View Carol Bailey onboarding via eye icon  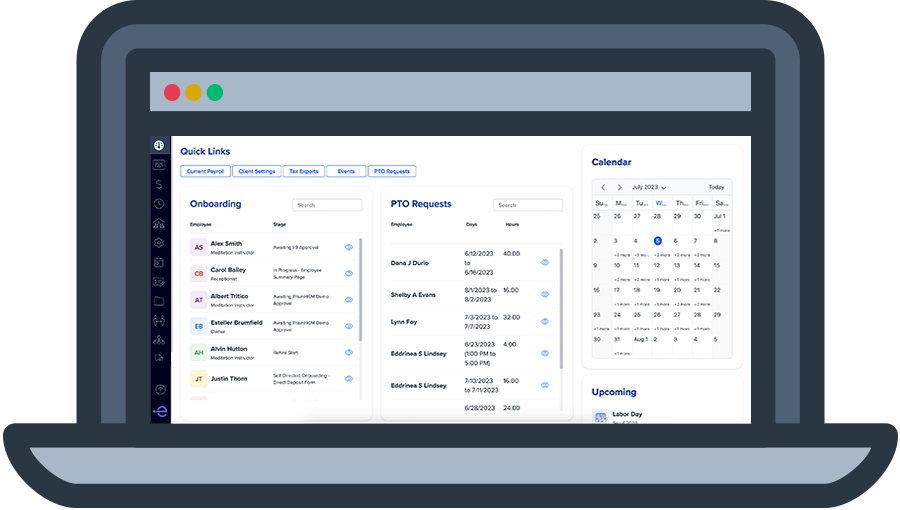348,274
